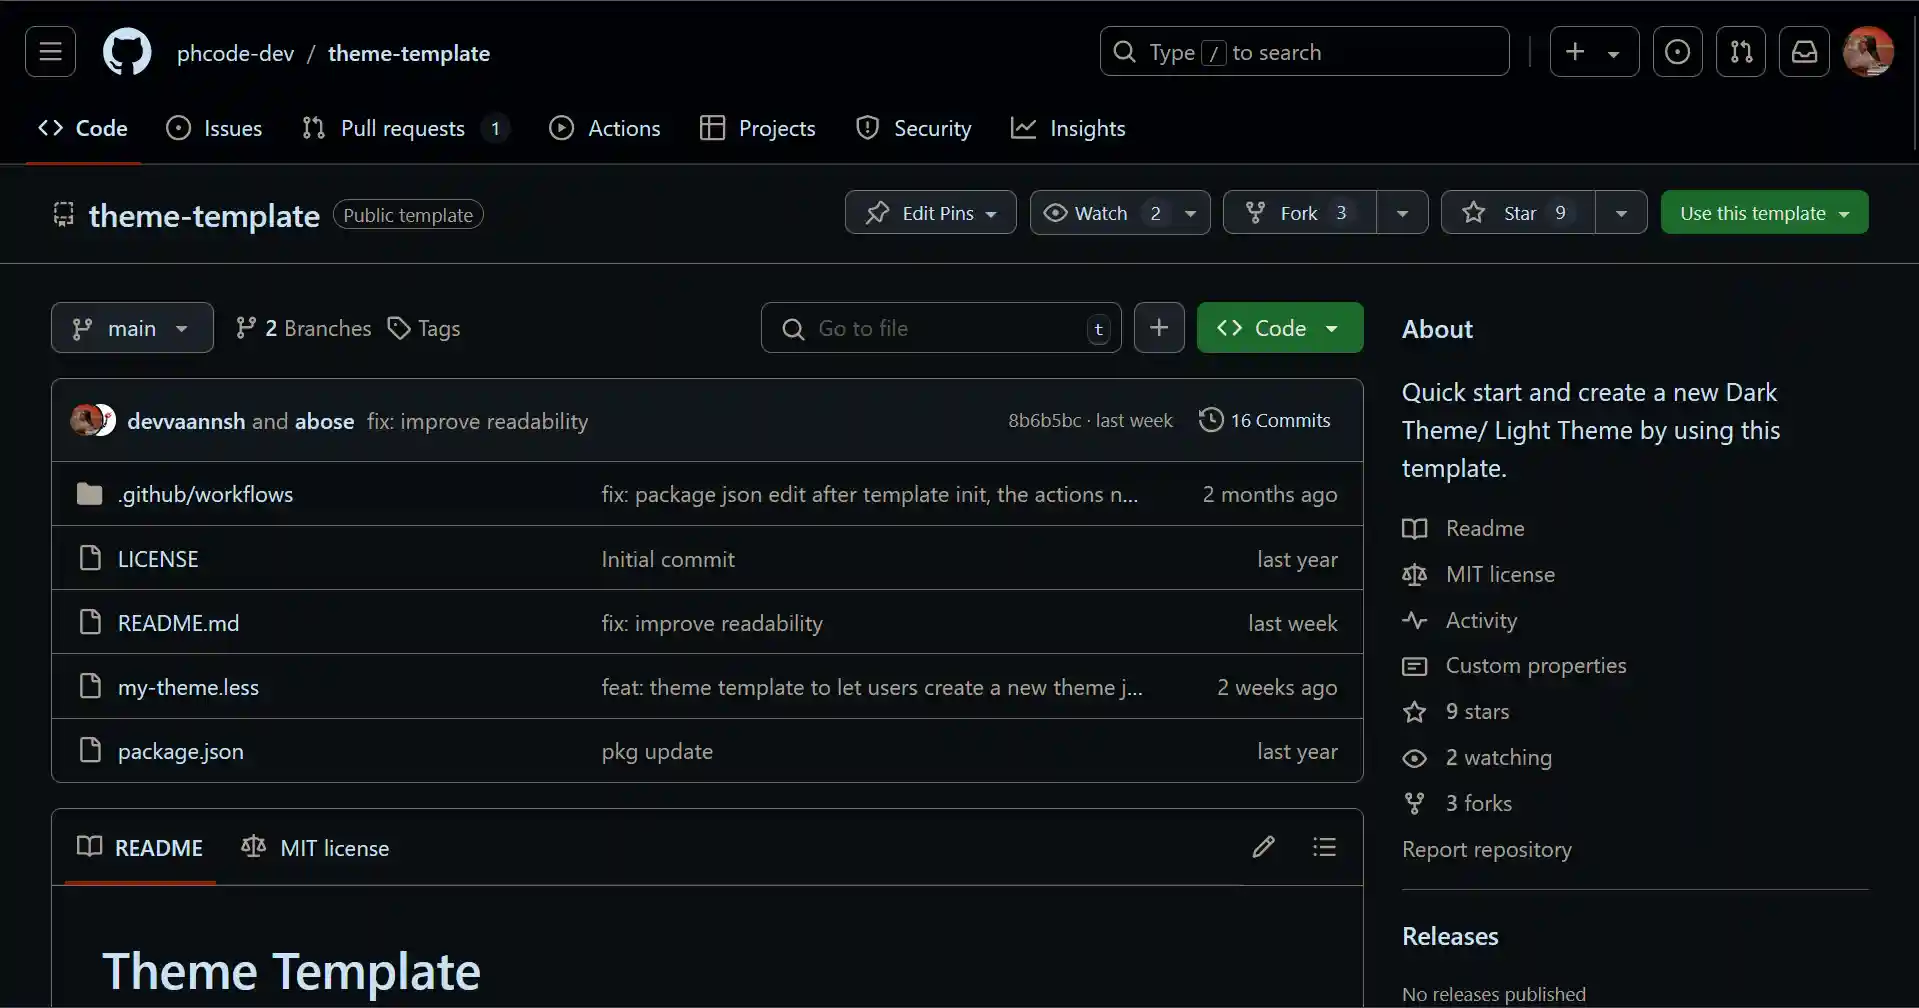Screen dimensions: 1919x1008
Task: Click the star icon beside 9 stars
Action: 1414,712
